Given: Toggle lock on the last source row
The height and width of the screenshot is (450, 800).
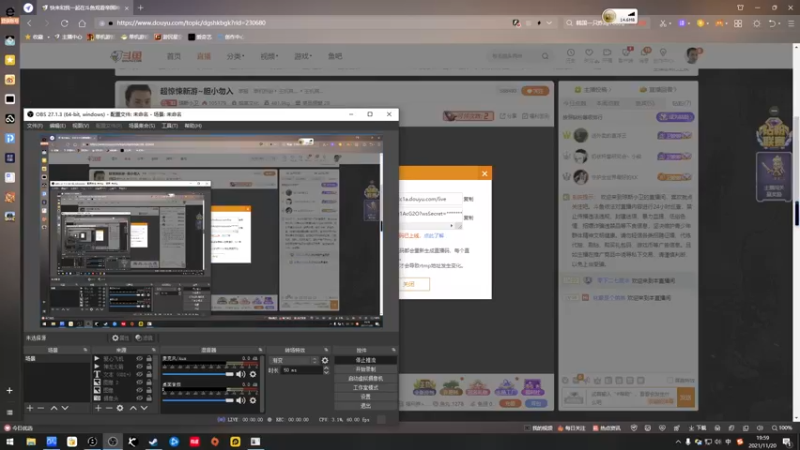Looking at the screenshot, I should click(149, 398).
